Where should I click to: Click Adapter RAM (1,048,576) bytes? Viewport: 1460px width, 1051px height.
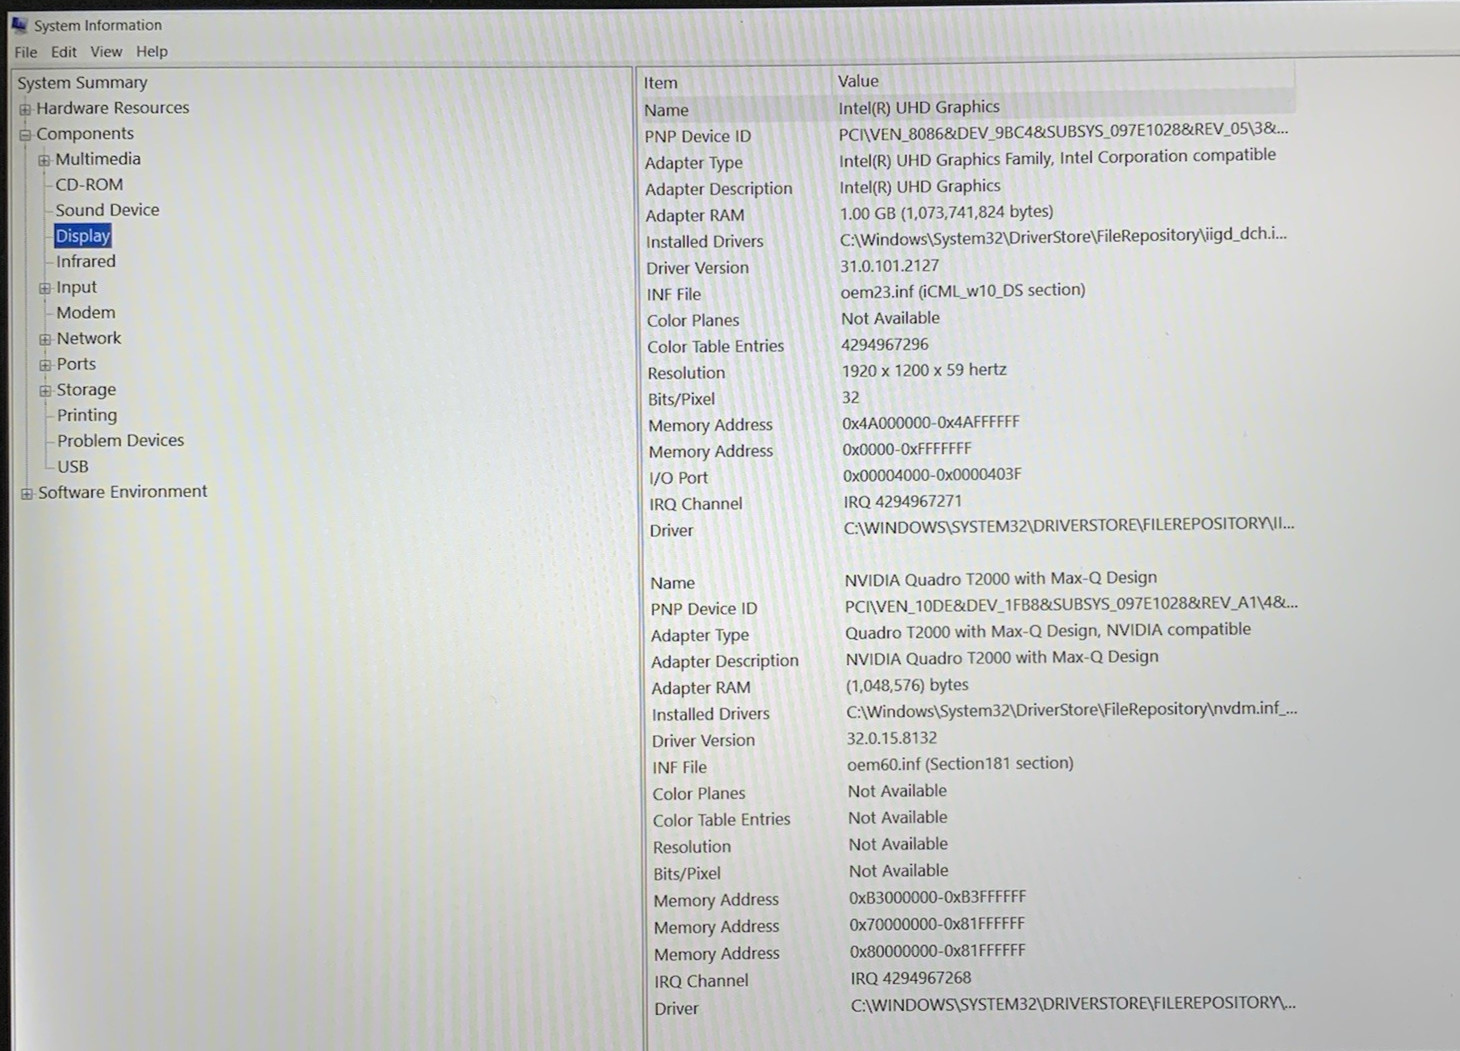coord(907,685)
